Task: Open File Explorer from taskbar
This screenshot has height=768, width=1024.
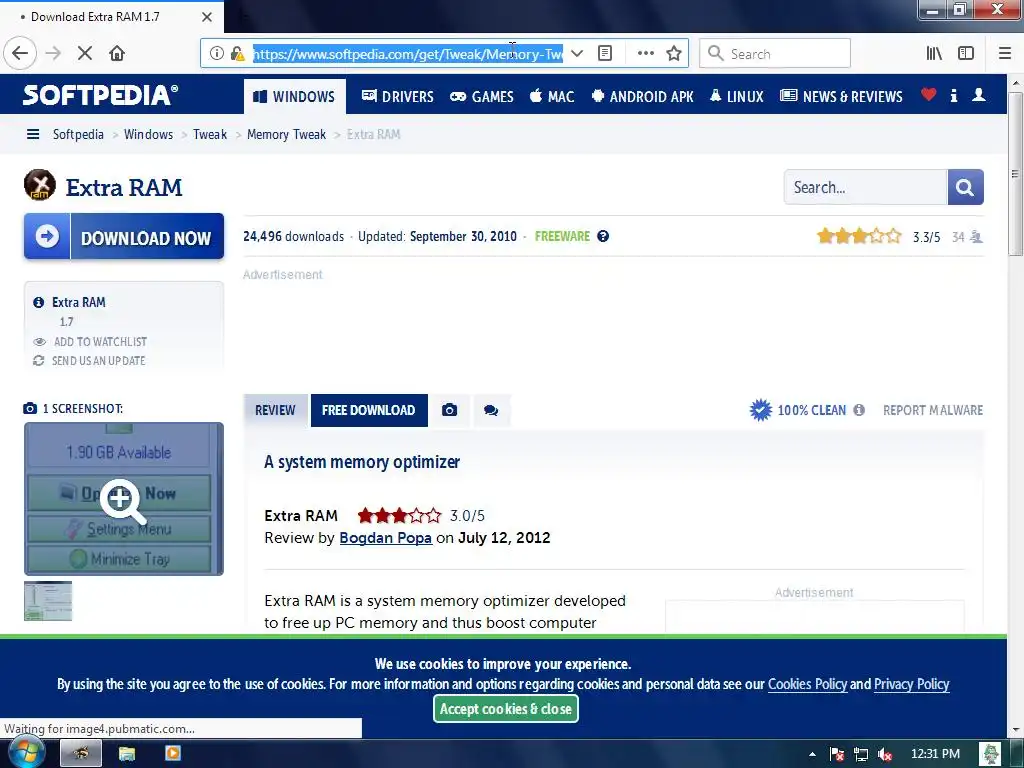Action: (127, 754)
